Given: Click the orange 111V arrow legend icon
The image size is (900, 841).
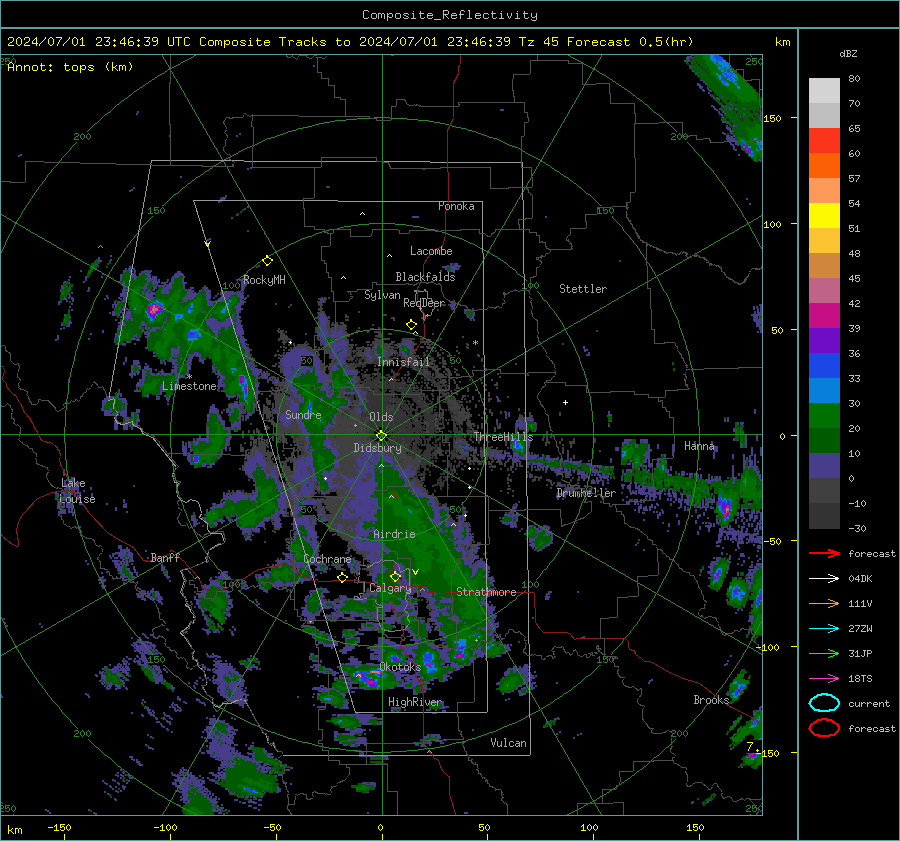Looking at the screenshot, I should point(824,603).
